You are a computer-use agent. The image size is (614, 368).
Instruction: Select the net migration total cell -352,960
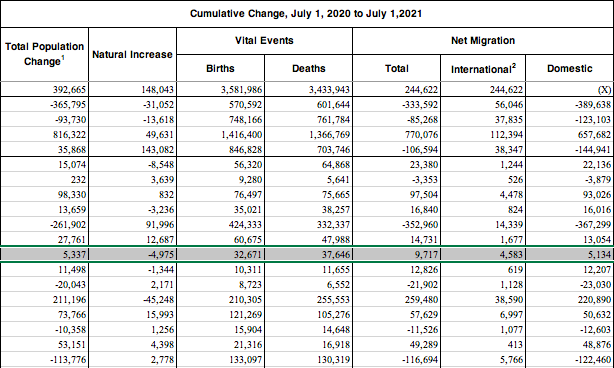tap(397, 225)
